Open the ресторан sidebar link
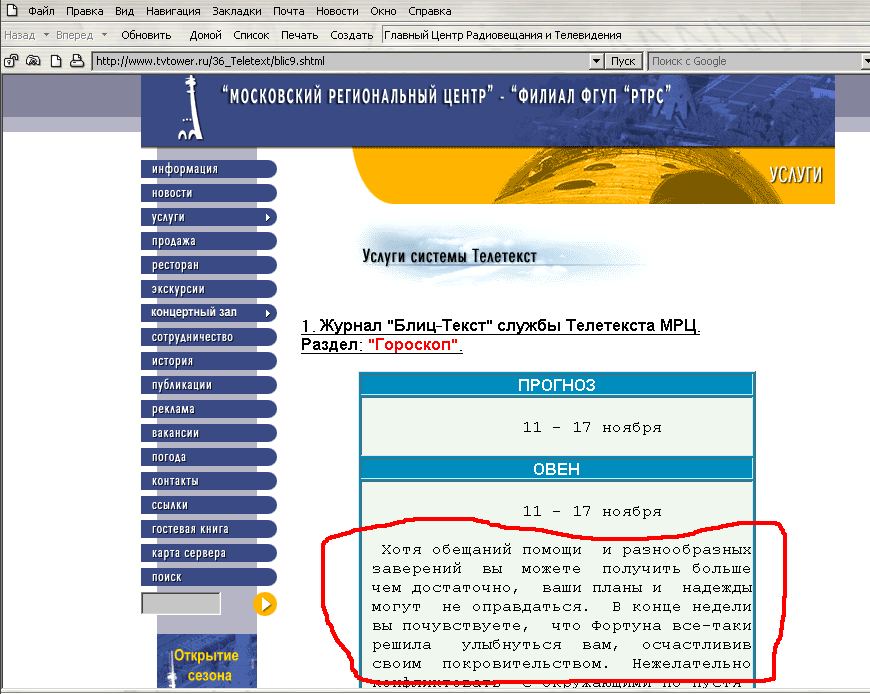 coord(209,265)
